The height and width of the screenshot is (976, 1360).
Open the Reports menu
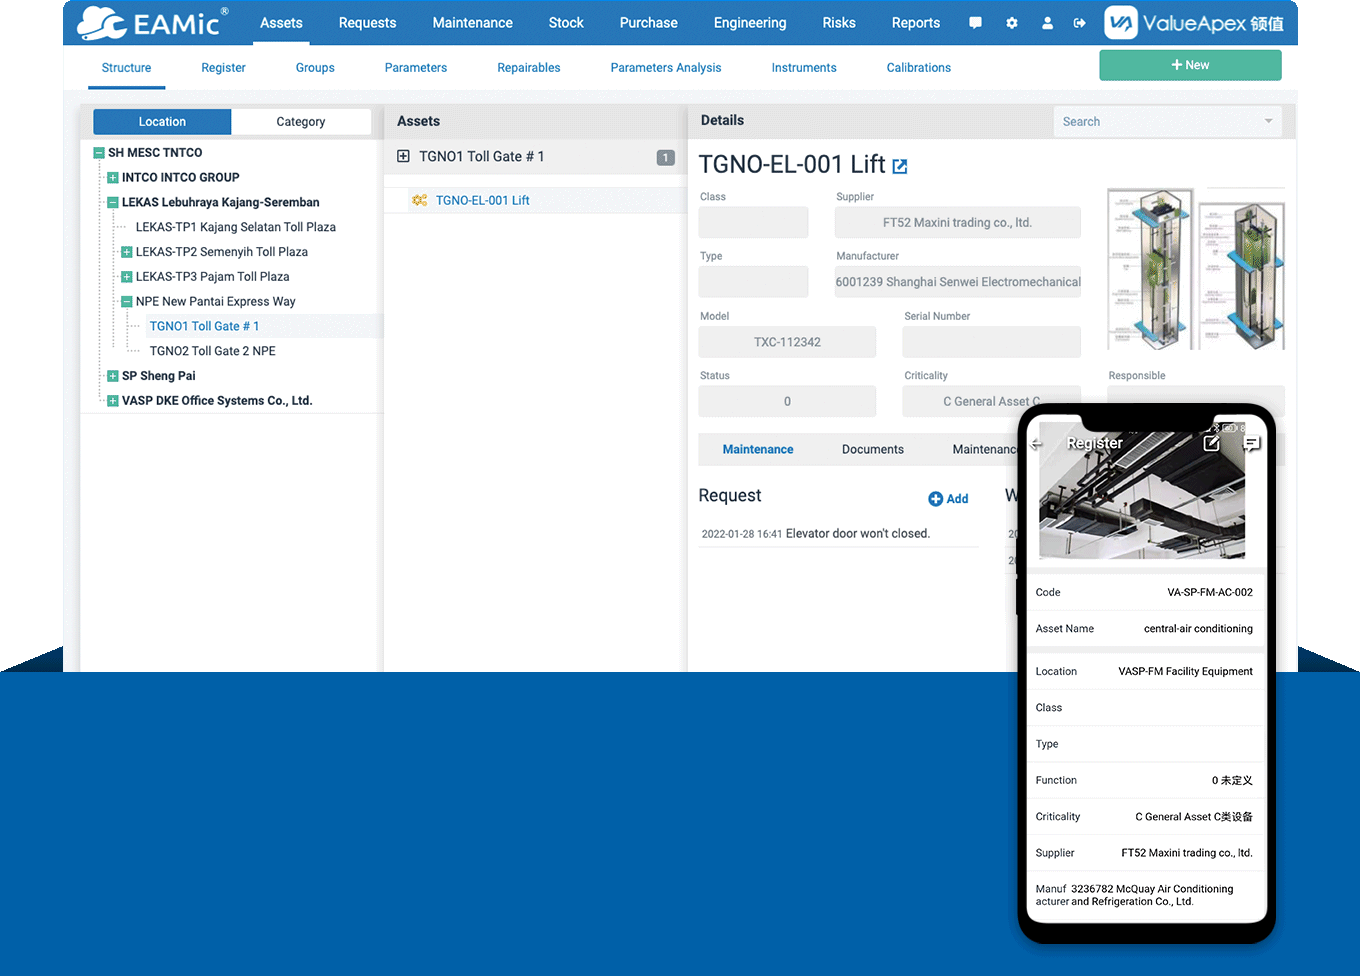[x=915, y=22]
